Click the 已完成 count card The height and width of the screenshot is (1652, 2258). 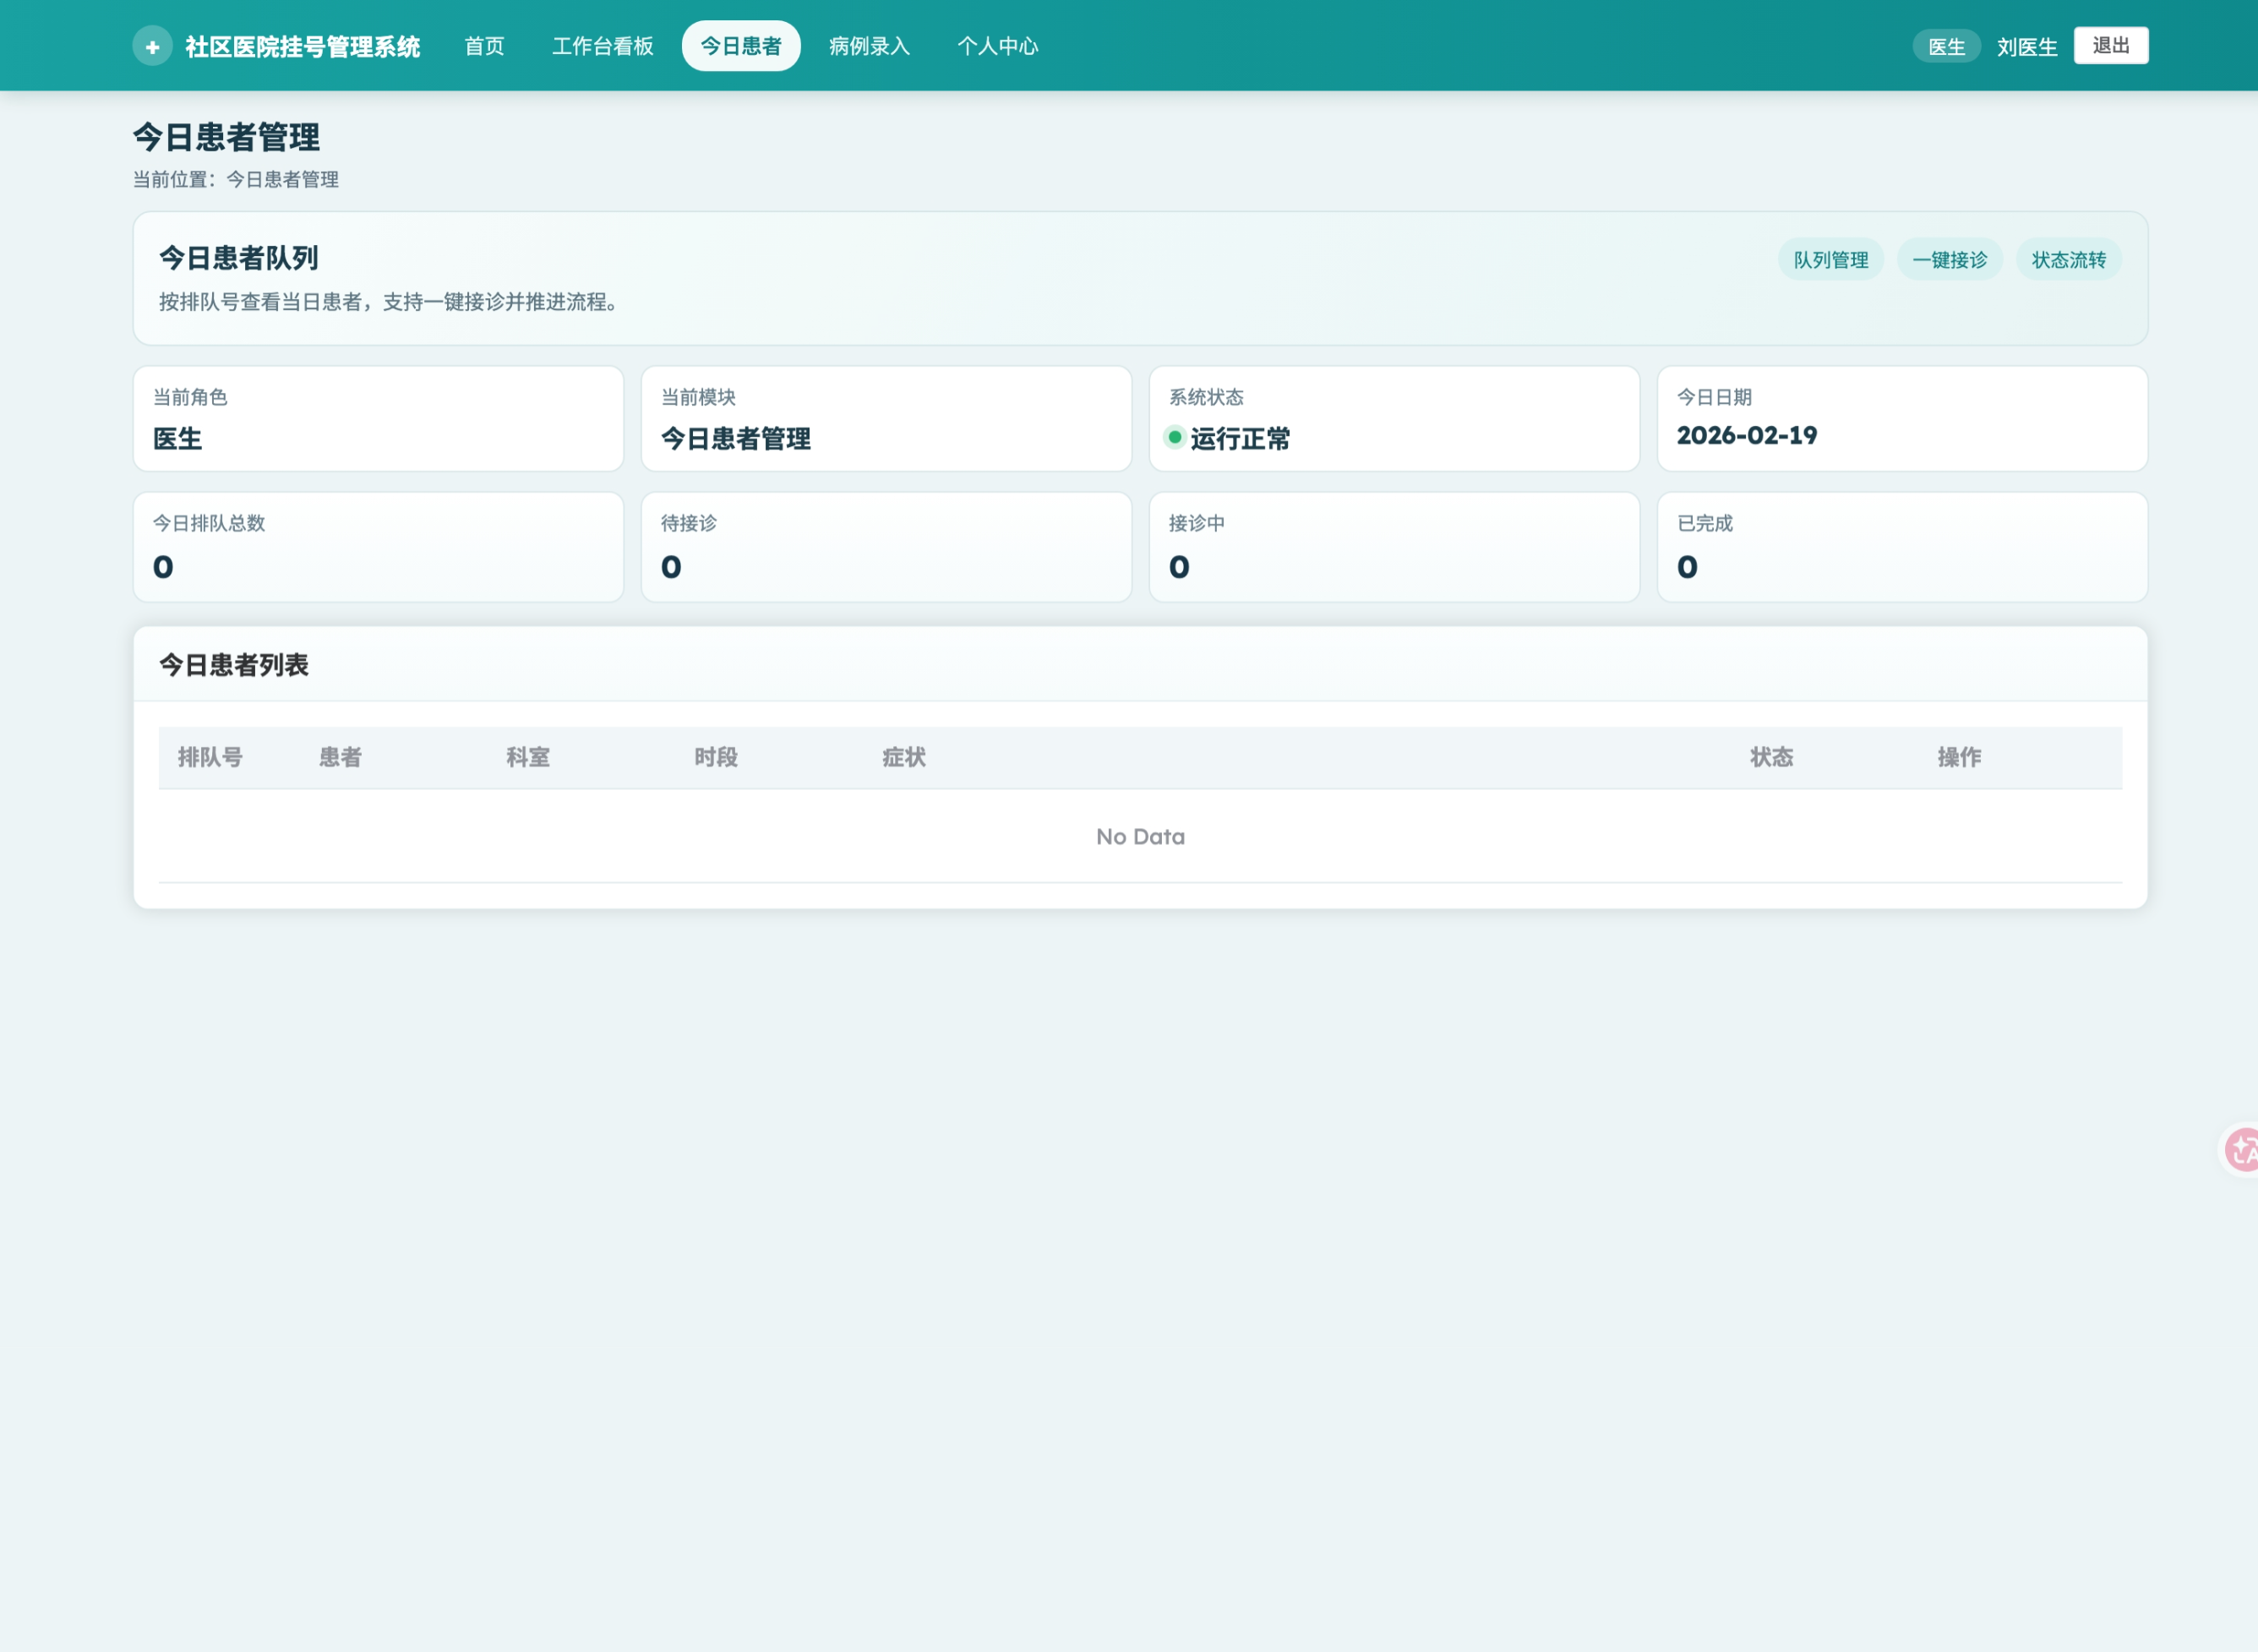pyautogui.click(x=1902, y=547)
